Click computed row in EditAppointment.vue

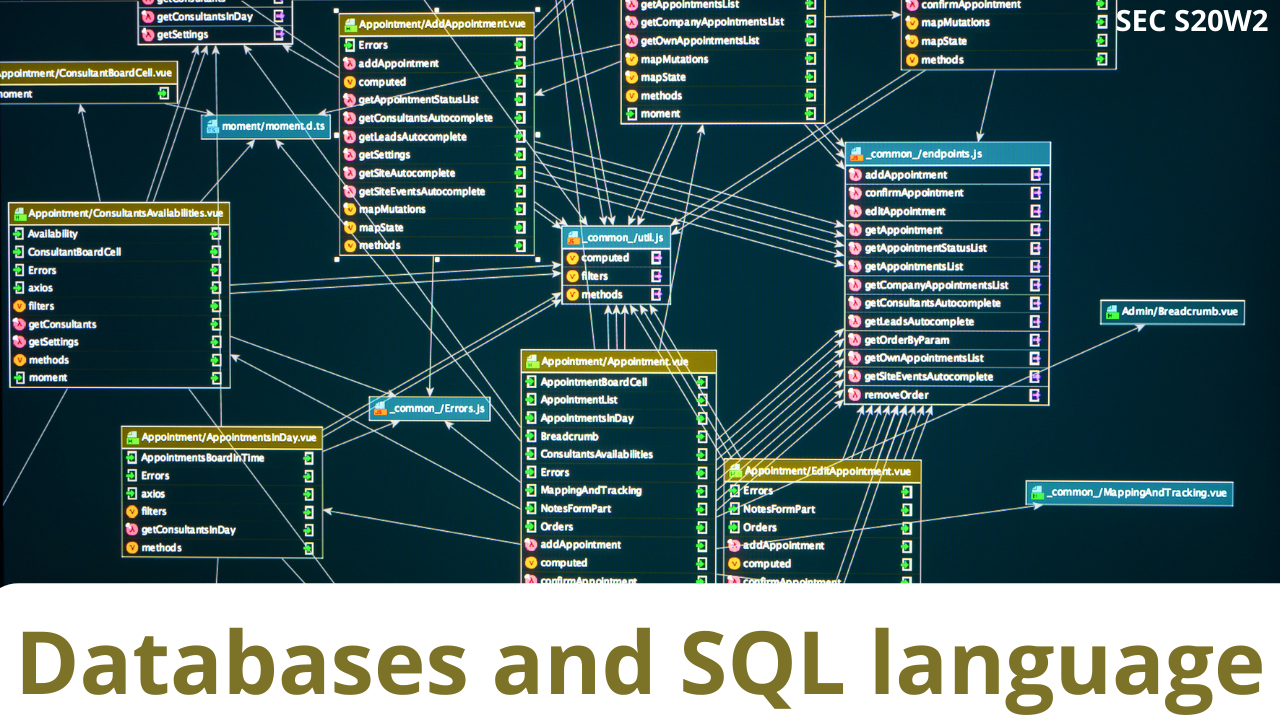pyautogui.click(x=822, y=563)
